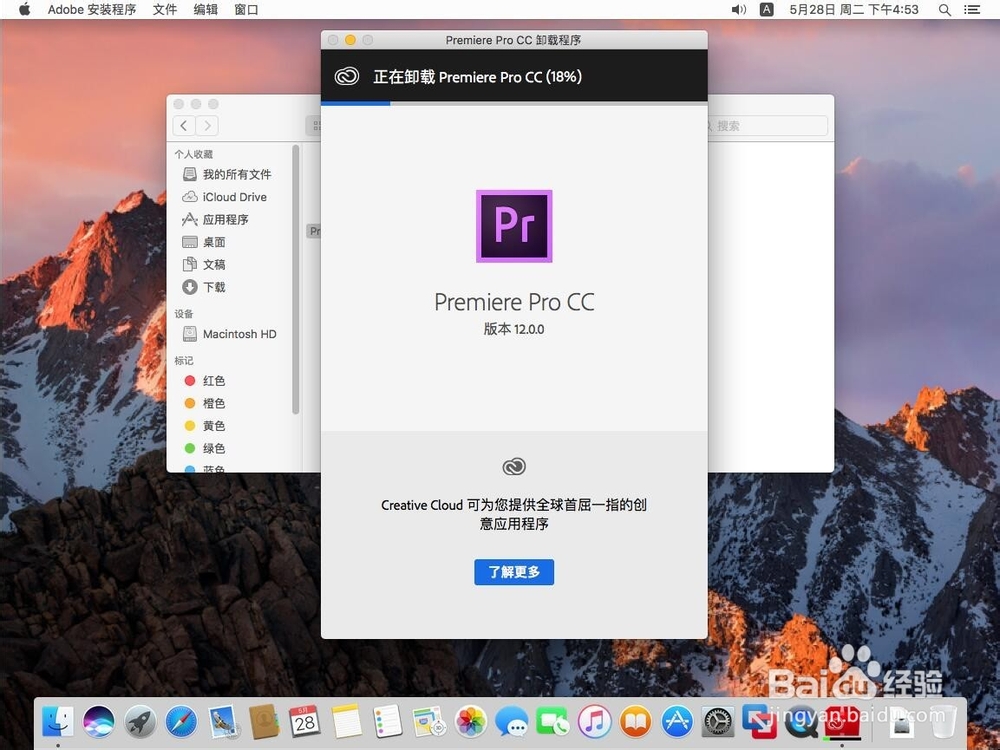Open the Apple menu

[x=24, y=10]
